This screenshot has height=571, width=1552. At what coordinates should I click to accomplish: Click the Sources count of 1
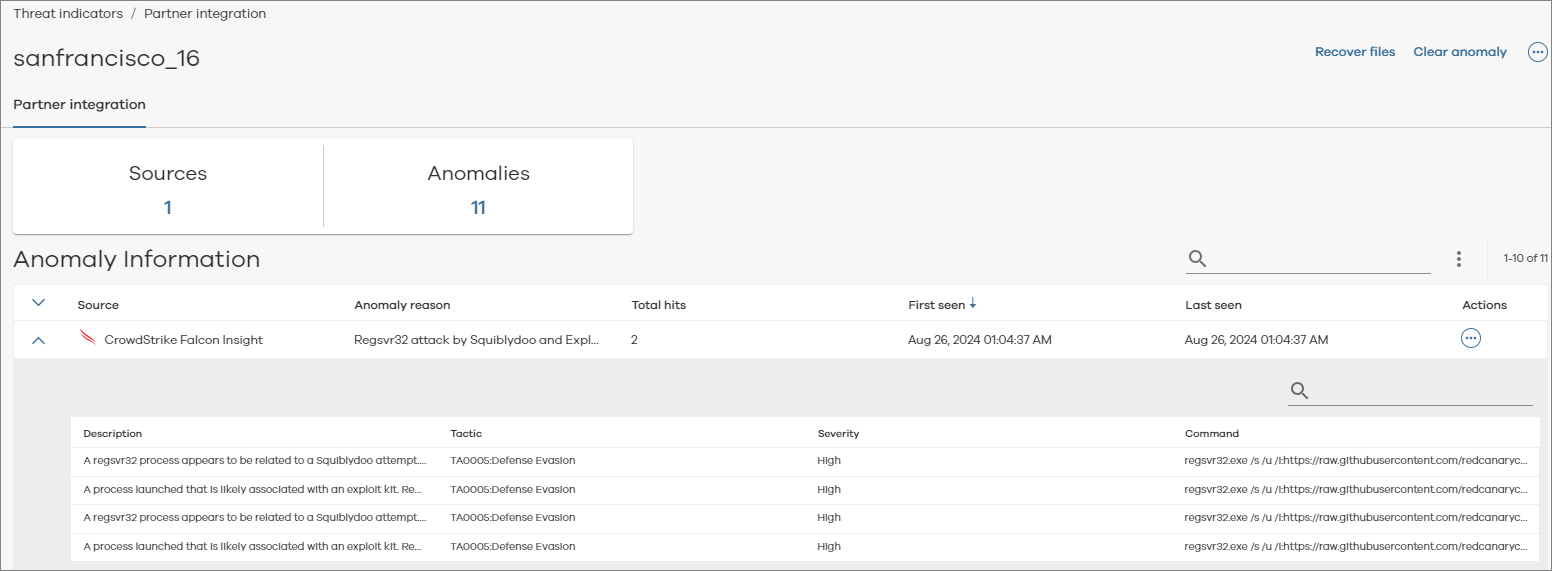pyautogui.click(x=168, y=208)
